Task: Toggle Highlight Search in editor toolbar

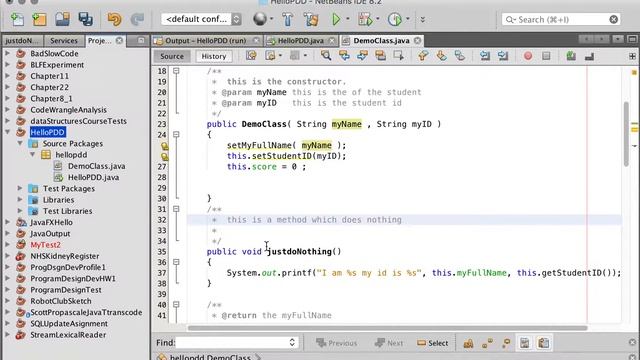Action: [380, 56]
